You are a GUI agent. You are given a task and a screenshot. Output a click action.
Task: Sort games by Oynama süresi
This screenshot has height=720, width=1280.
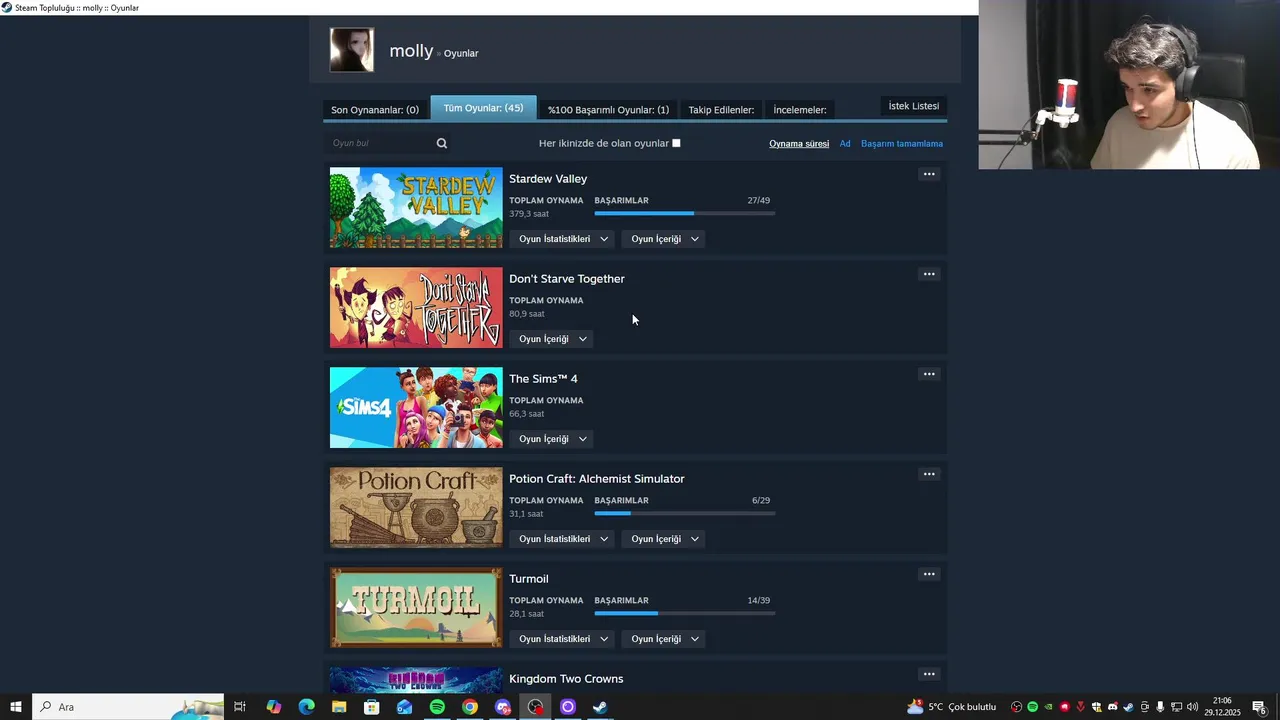click(x=799, y=144)
